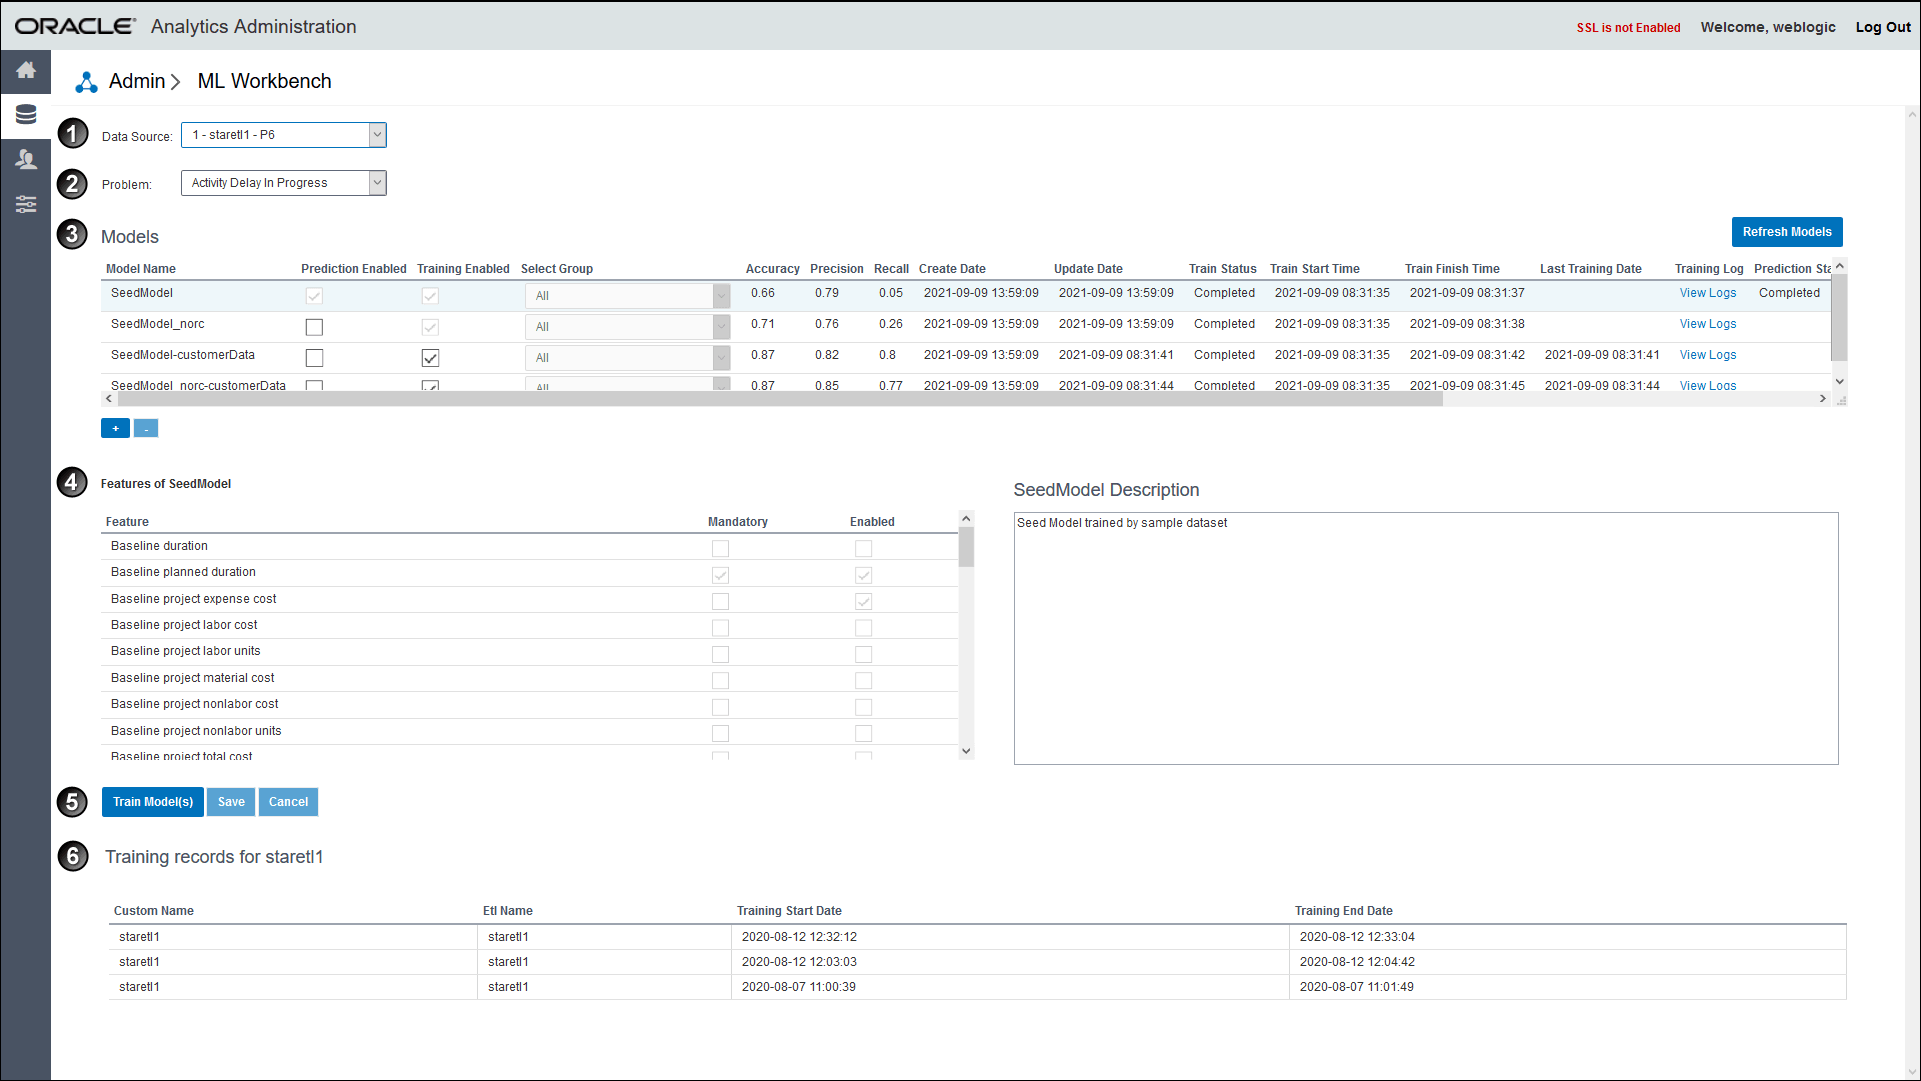Open View Logs for SeedModel-customerData
Screen dimensions: 1921x1081
click(x=1708, y=355)
